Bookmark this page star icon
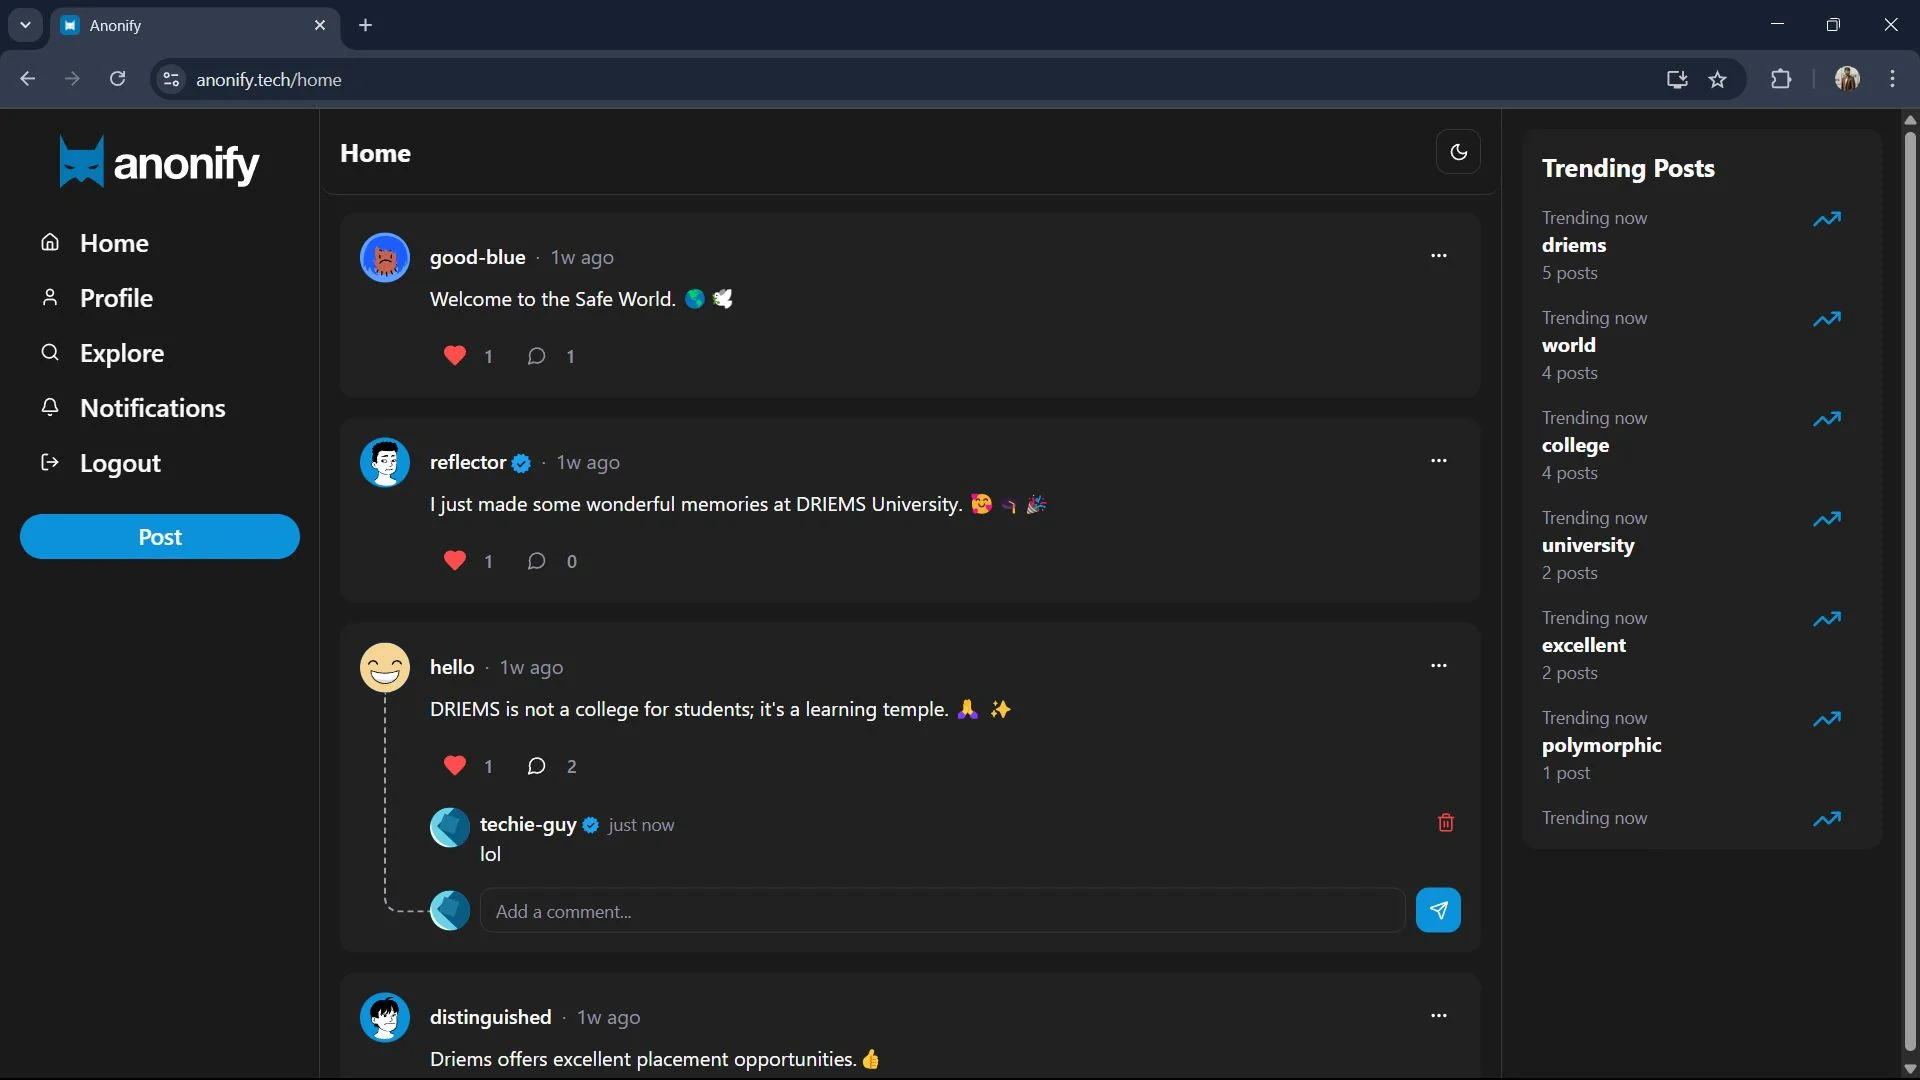Viewport: 1920px width, 1080px height. coord(1718,79)
